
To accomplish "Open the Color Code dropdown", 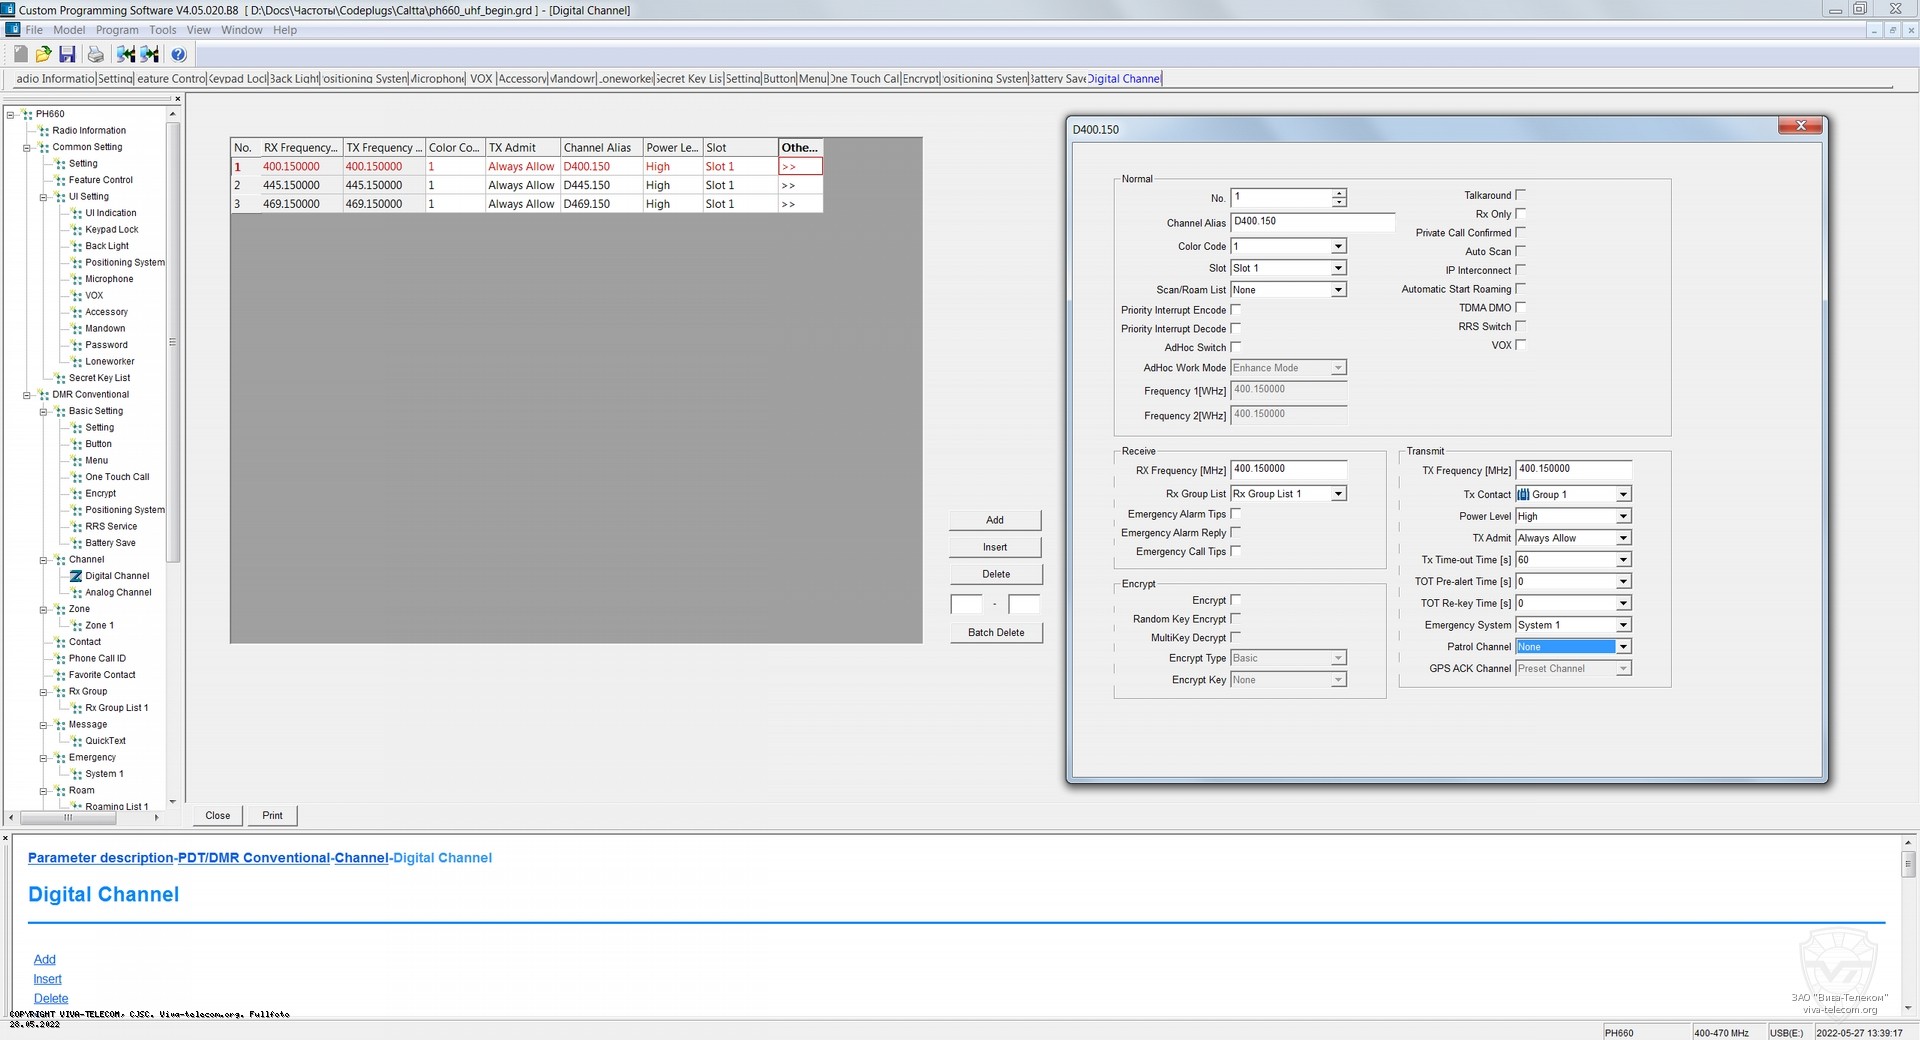I will [1338, 246].
